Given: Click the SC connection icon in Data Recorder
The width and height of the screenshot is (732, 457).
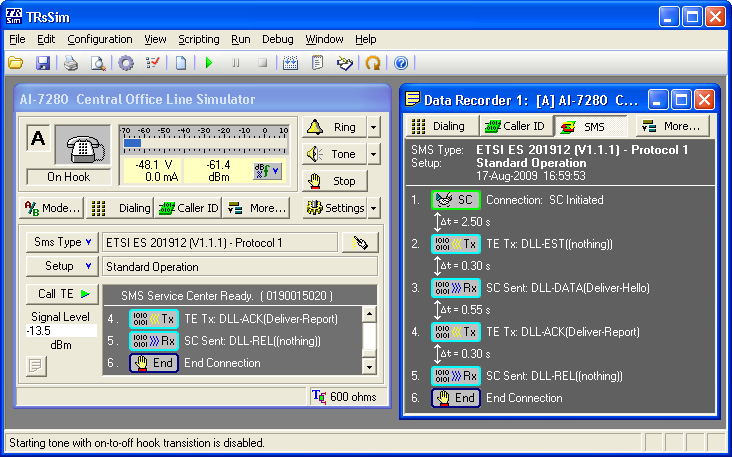Looking at the screenshot, I should click(456, 200).
